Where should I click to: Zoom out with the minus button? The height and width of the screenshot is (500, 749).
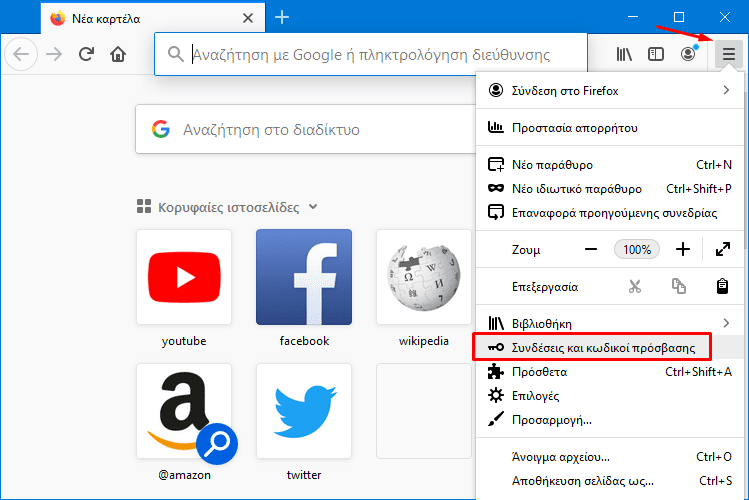coord(591,249)
